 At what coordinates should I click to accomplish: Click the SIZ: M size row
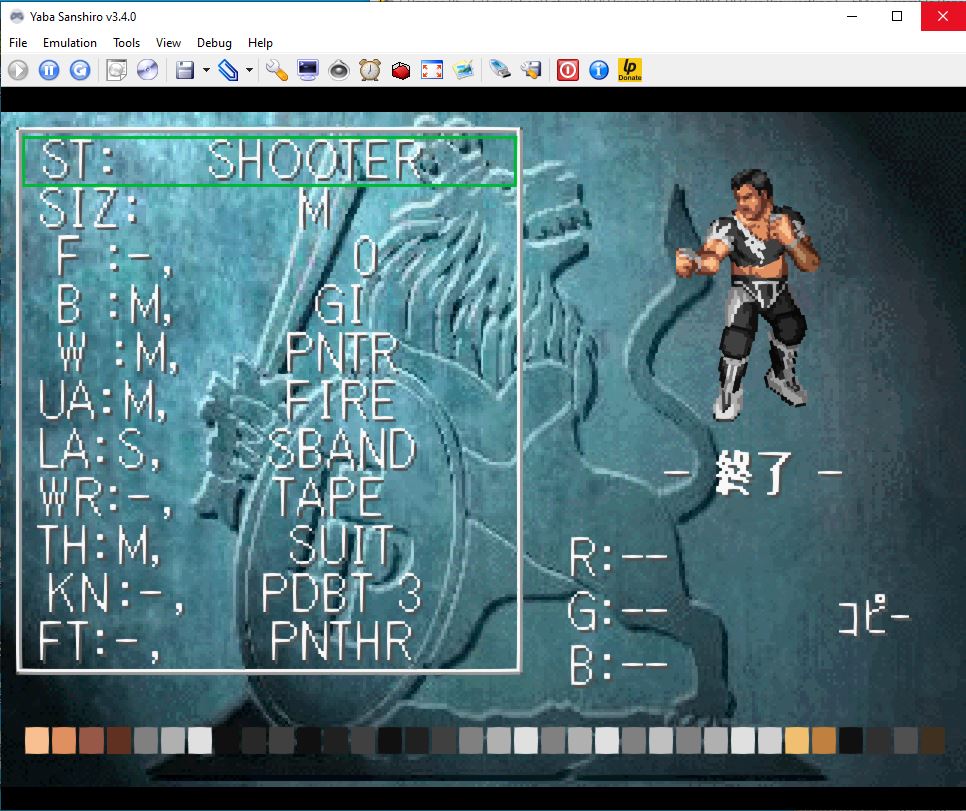(x=269, y=208)
